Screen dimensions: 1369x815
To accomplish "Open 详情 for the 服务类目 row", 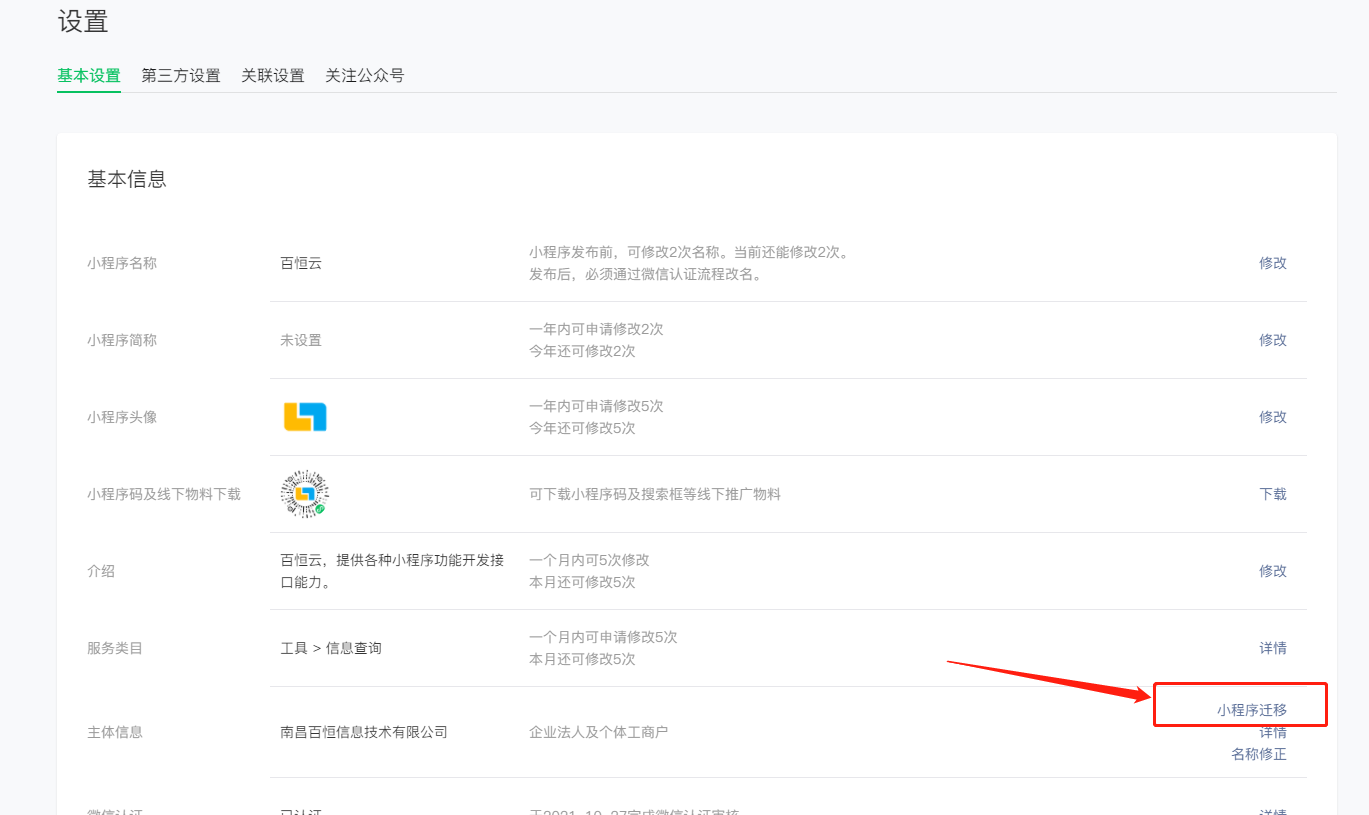I will click(x=1272, y=648).
